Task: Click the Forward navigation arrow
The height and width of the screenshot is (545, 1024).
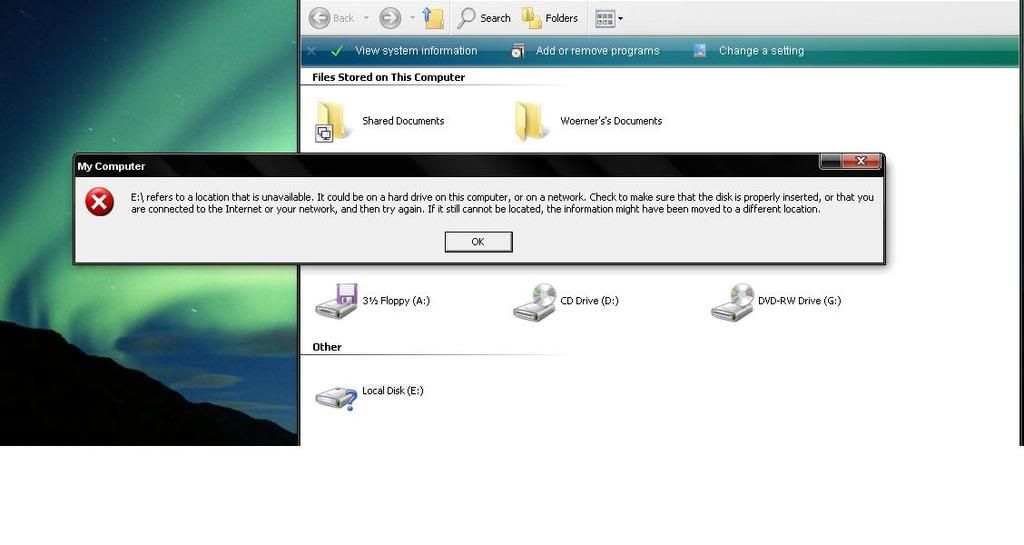Action: [x=390, y=18]
